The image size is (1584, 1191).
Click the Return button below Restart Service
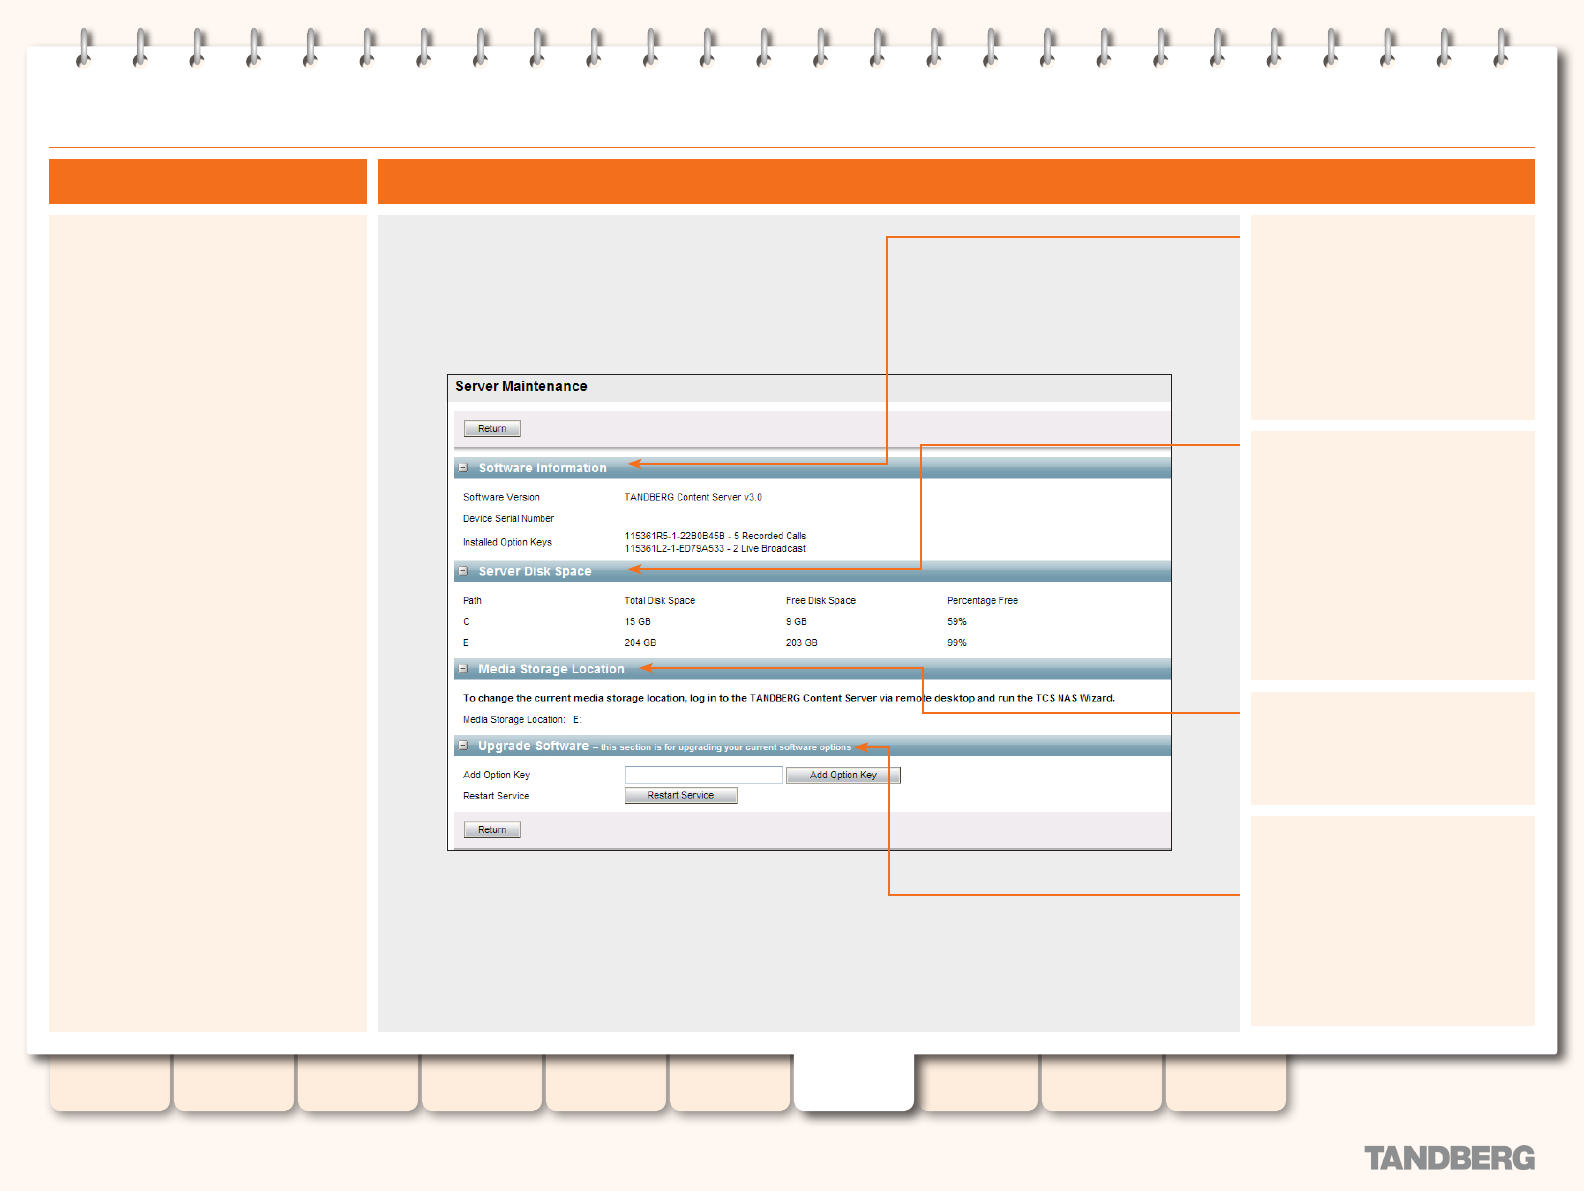point(492,830)
